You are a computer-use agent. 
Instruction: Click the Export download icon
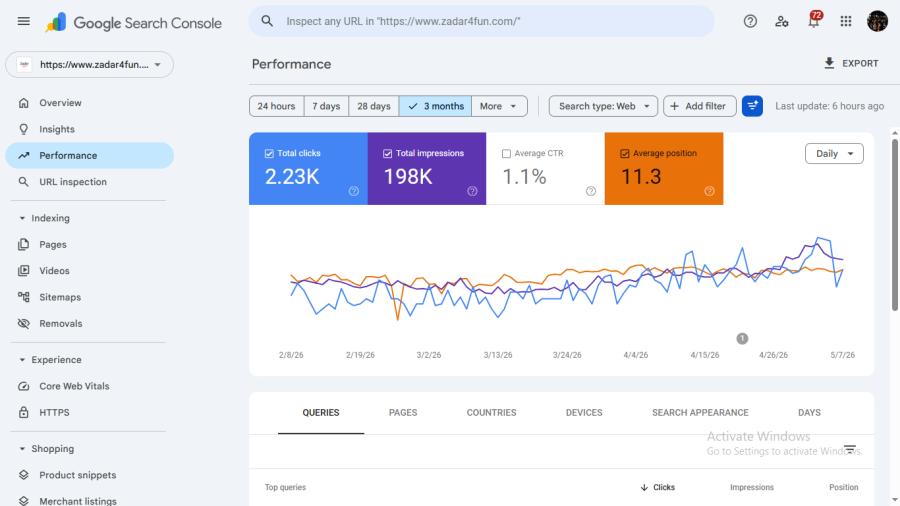click(x=829, y=63)
